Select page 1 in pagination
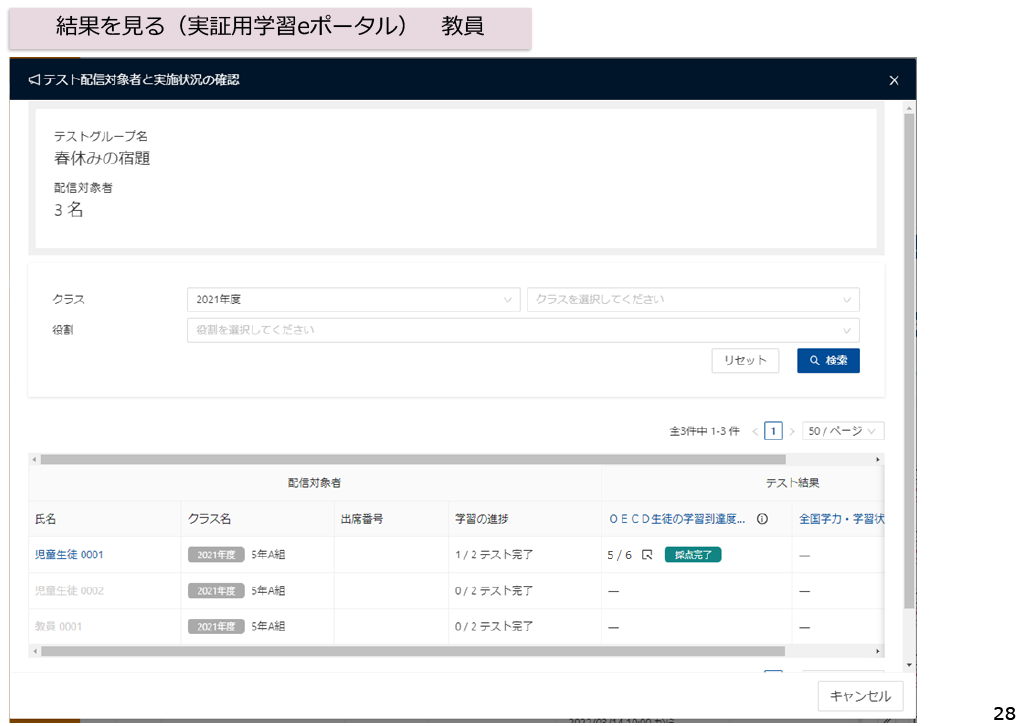Image resolution: width=1024 pixels, height=726 pixels. point(773,432)
